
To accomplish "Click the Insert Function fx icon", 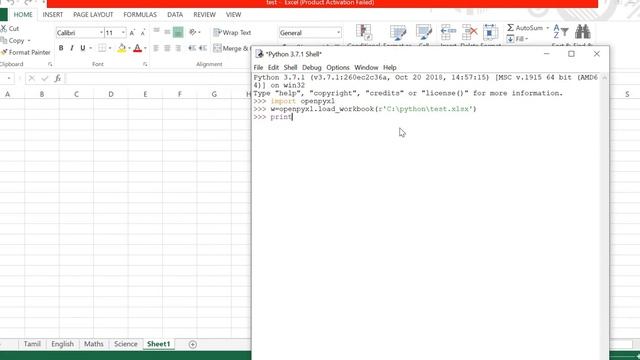I will (x=58, y=78).
